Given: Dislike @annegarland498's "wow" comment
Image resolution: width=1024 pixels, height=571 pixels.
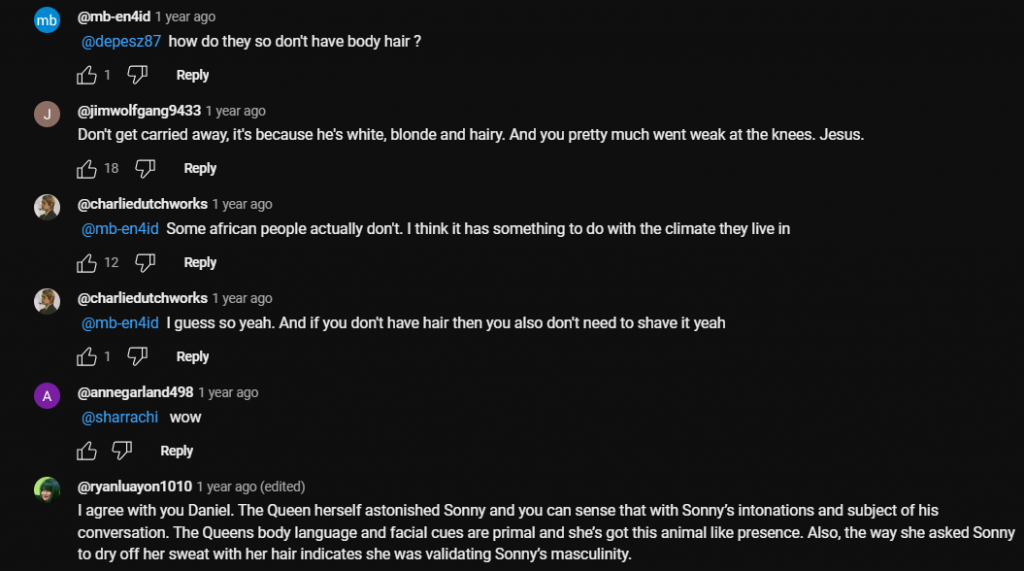Looking at the screenshot, I should pyautogui.click(x=122, y=451).
